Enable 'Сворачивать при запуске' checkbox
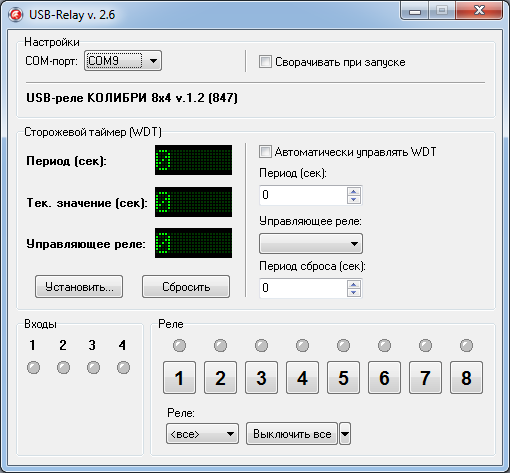This screenshot has height=473, width=510. [x=265, y=62]
